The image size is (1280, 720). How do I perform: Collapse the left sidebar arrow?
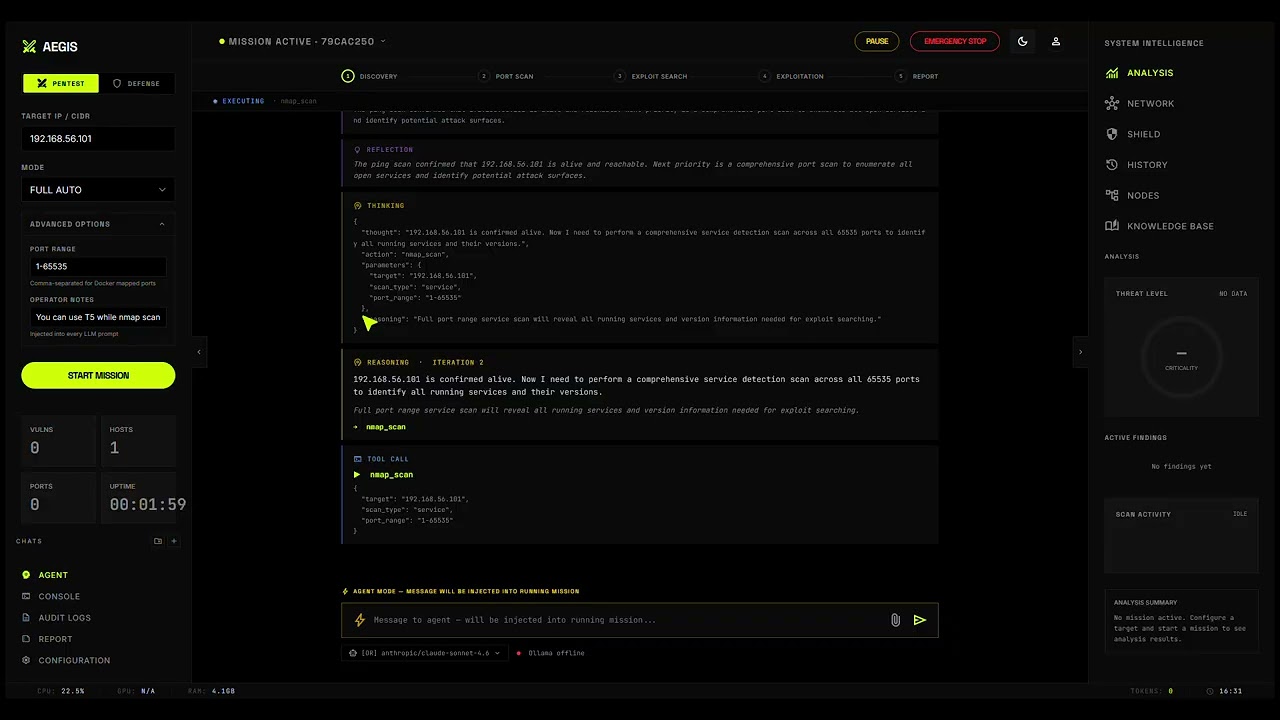pyautogui.click(x=198, y=352)
